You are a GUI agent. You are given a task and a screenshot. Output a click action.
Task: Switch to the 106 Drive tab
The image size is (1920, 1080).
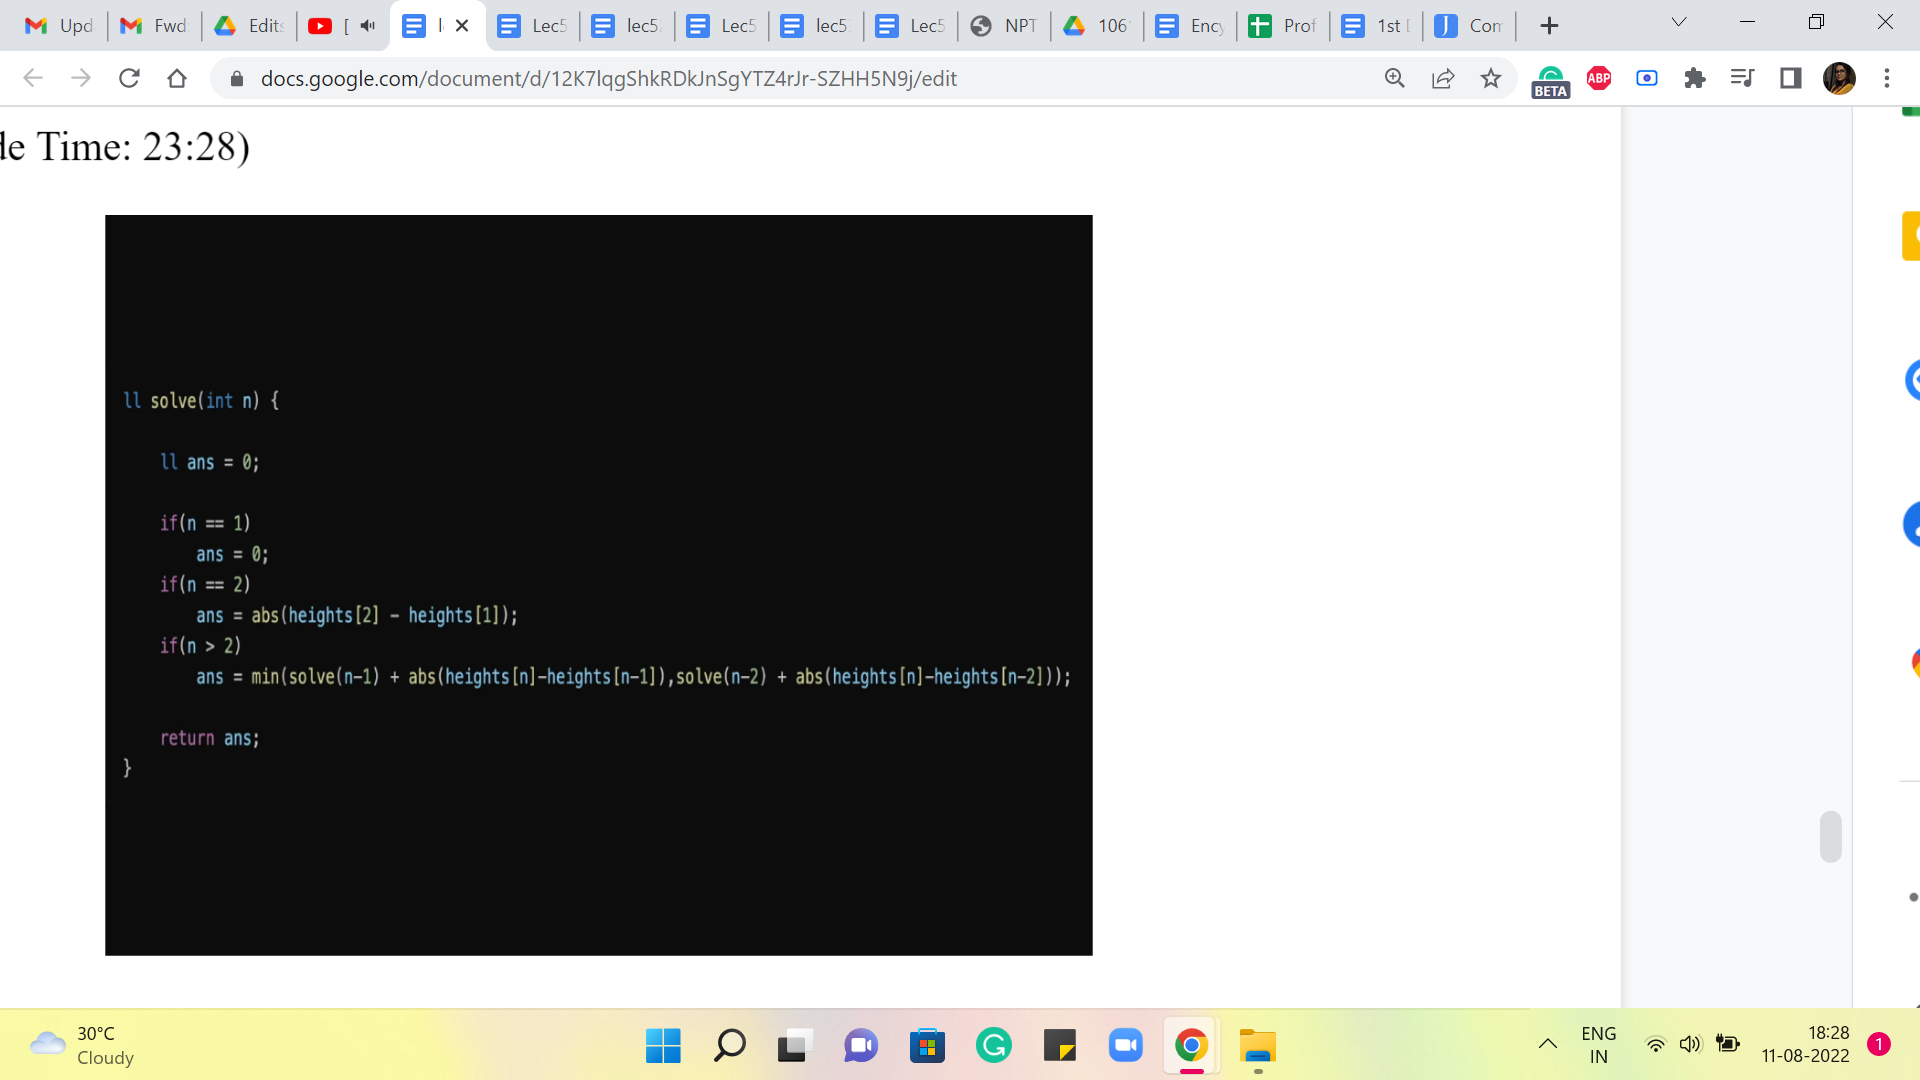(1097, 26)
